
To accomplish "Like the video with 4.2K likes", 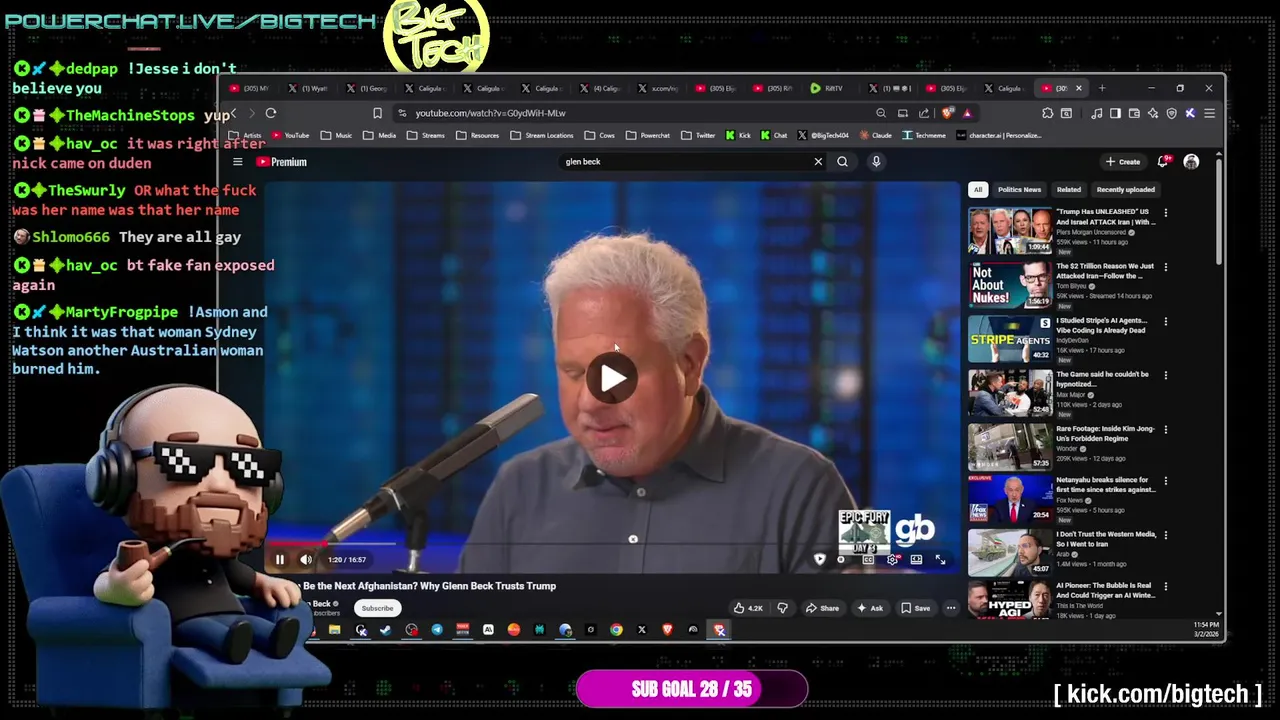I will point(748,608).
